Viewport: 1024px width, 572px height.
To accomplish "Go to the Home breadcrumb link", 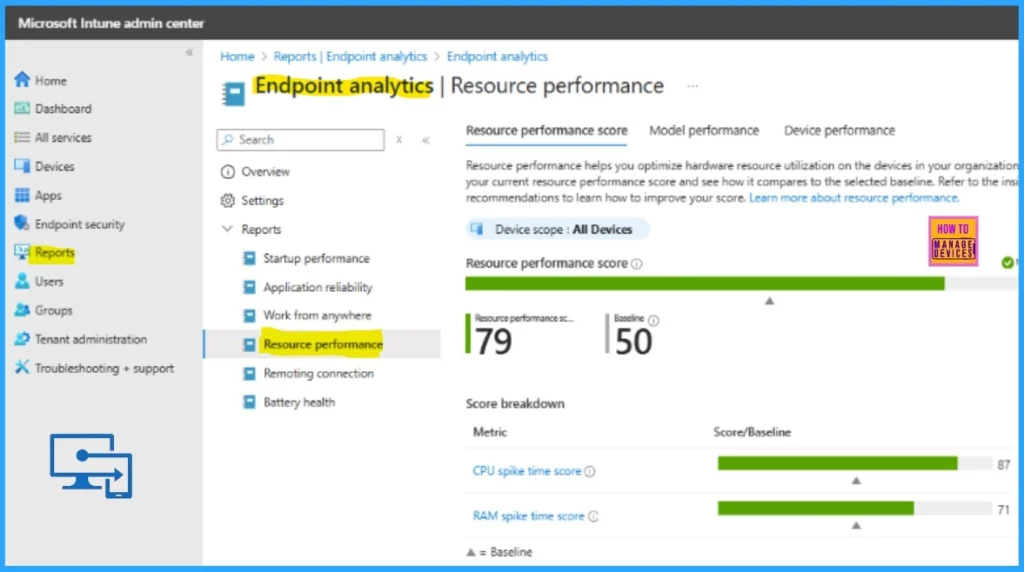I will pyautogui.click(x=237, y=56).
